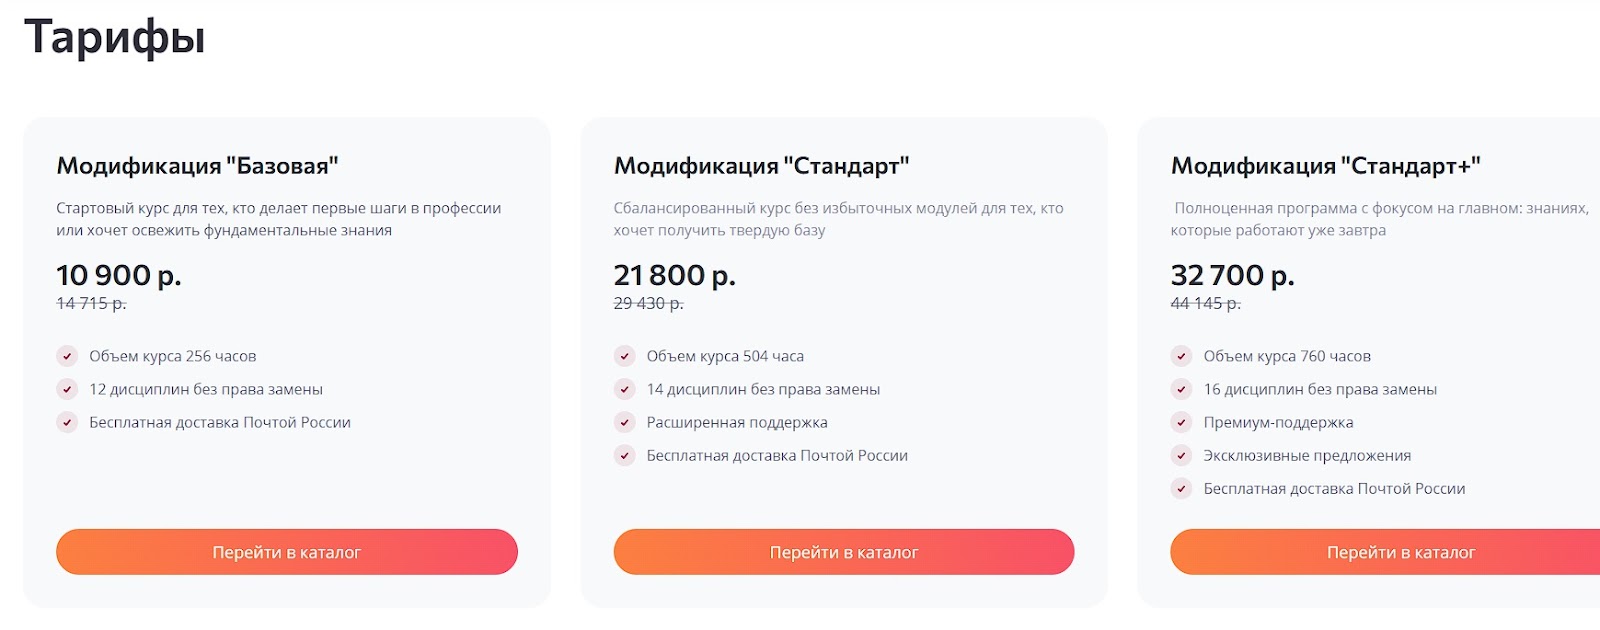Click "Перейти в каталог" in Базовая card
The height and width of the screenshot is (630, 1600).
click(x=289, y=551)
